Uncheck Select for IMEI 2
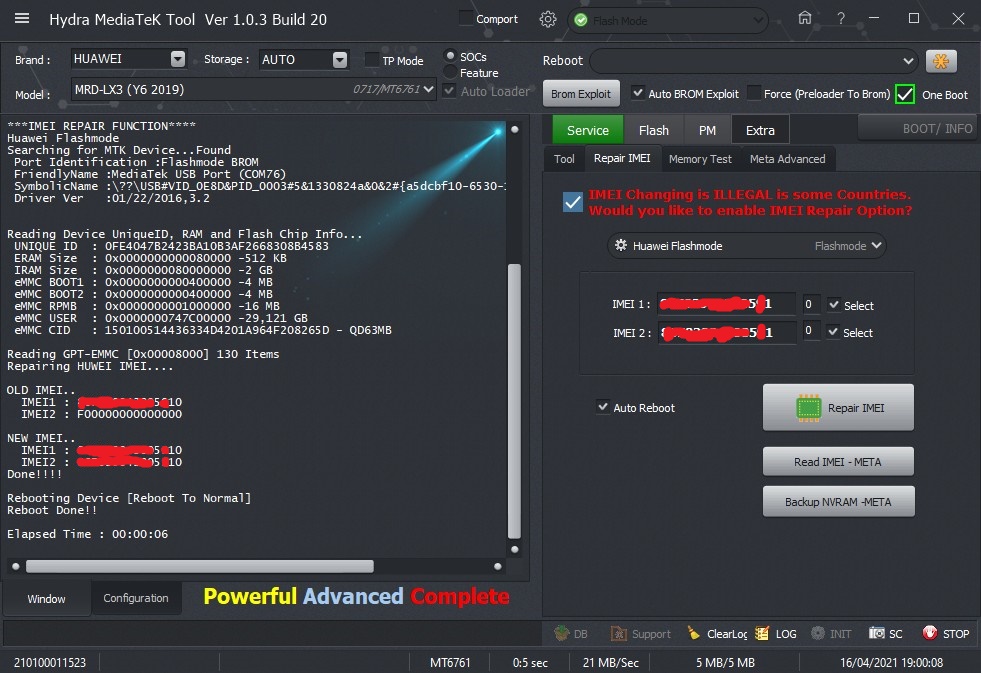The image size is (981, 673). coord(833,331)
